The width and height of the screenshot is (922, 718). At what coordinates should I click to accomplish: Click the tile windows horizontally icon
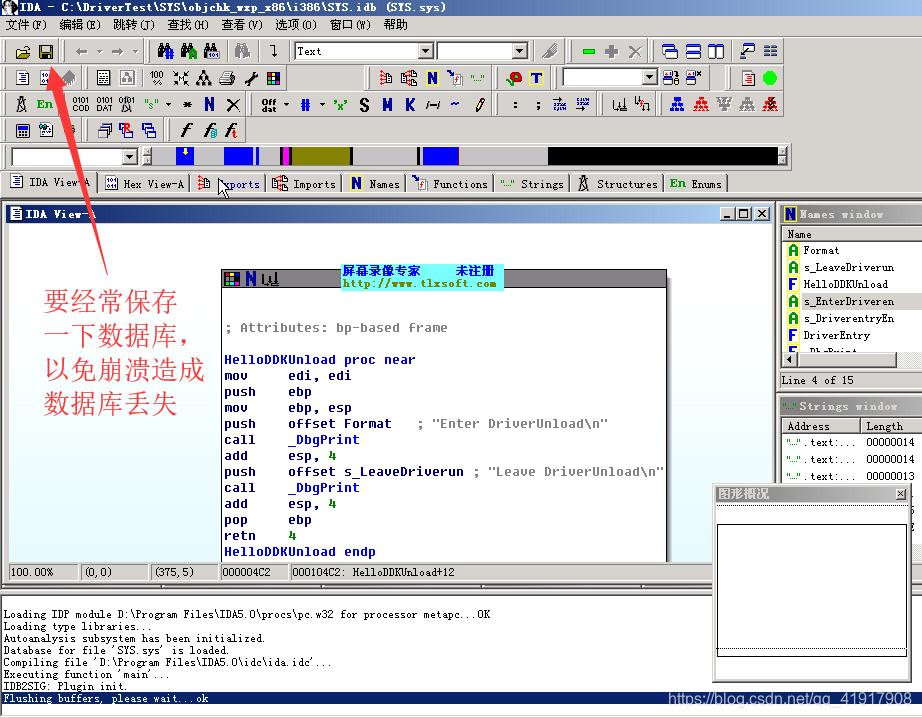coord(693,52)
